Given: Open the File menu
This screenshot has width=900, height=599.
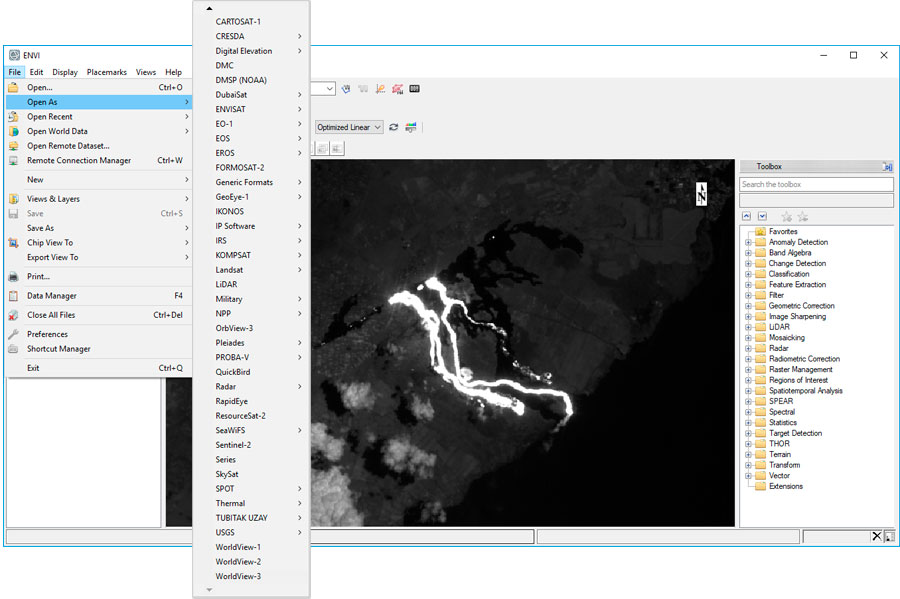Looking at the screenshot, I should [x=14, y=72].
